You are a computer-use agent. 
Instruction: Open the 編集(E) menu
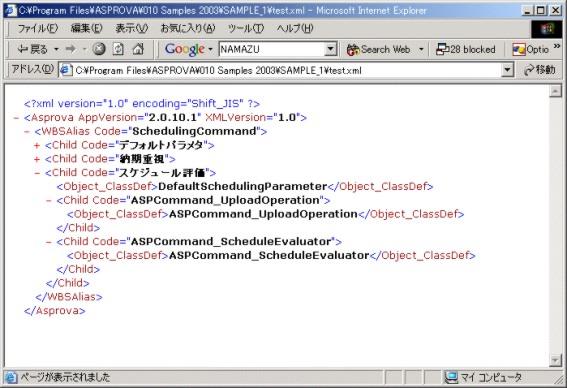[x=86, y=28]
